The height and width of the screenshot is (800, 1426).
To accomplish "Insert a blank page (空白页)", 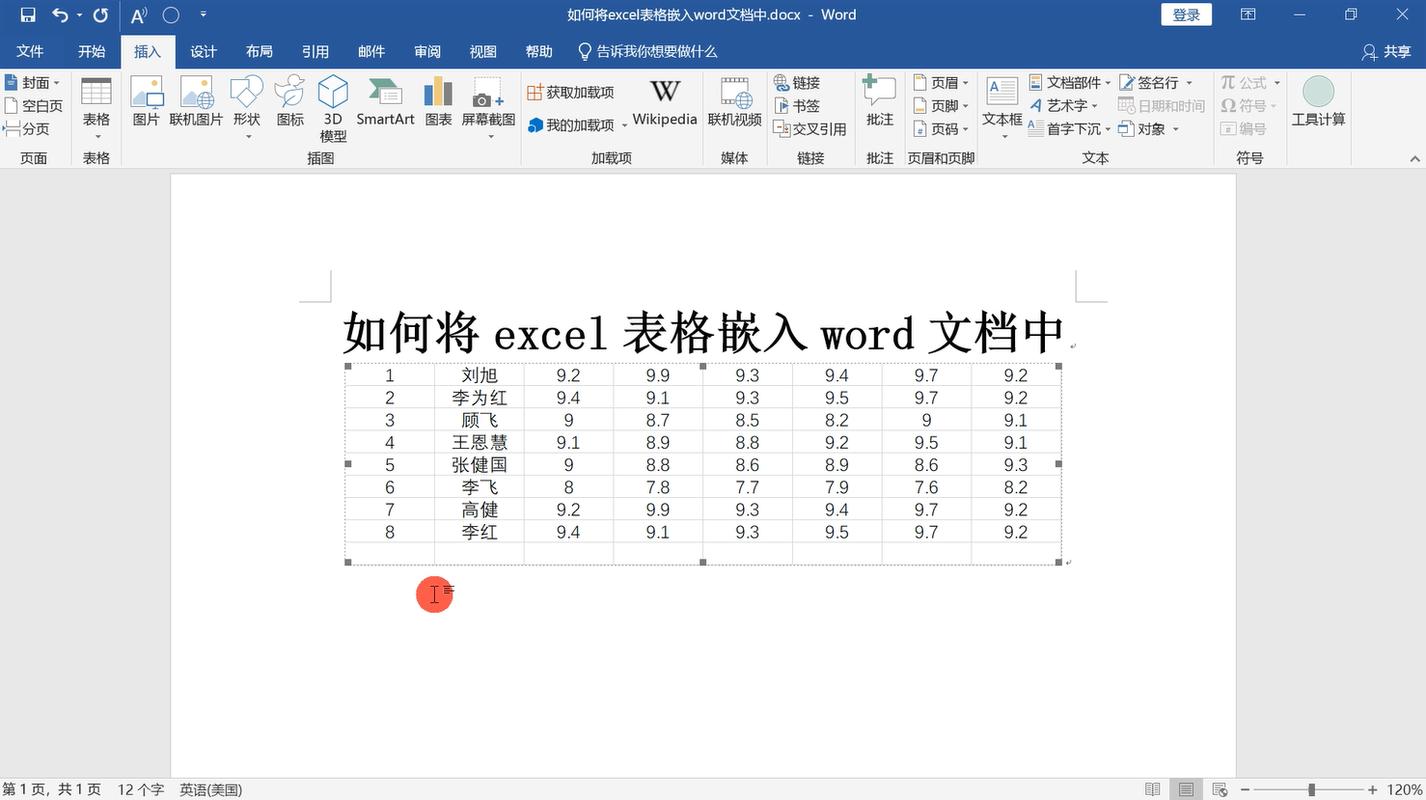I will click(33, 105).
